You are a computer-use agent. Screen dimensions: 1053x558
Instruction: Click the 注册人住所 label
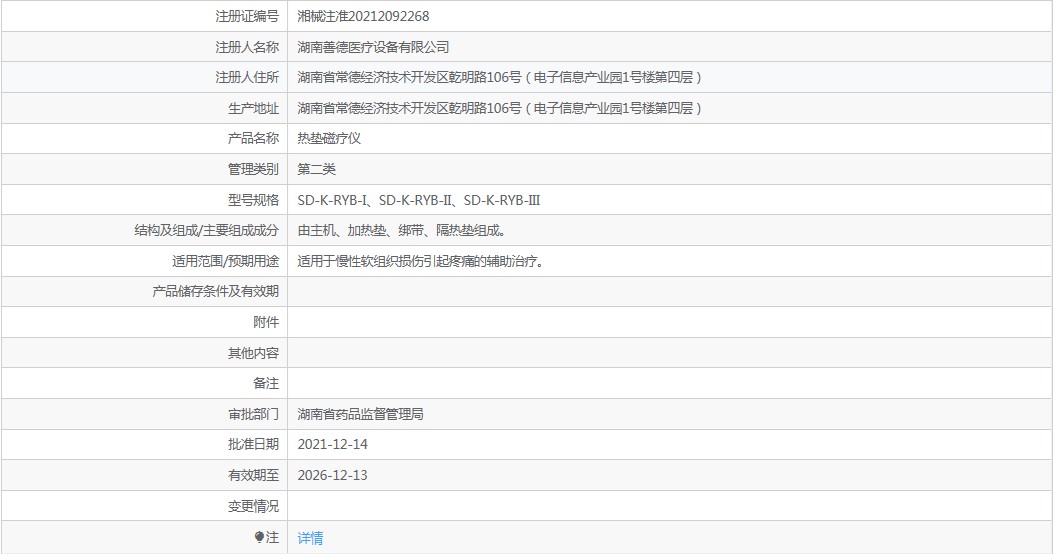[x=247, y=77]
